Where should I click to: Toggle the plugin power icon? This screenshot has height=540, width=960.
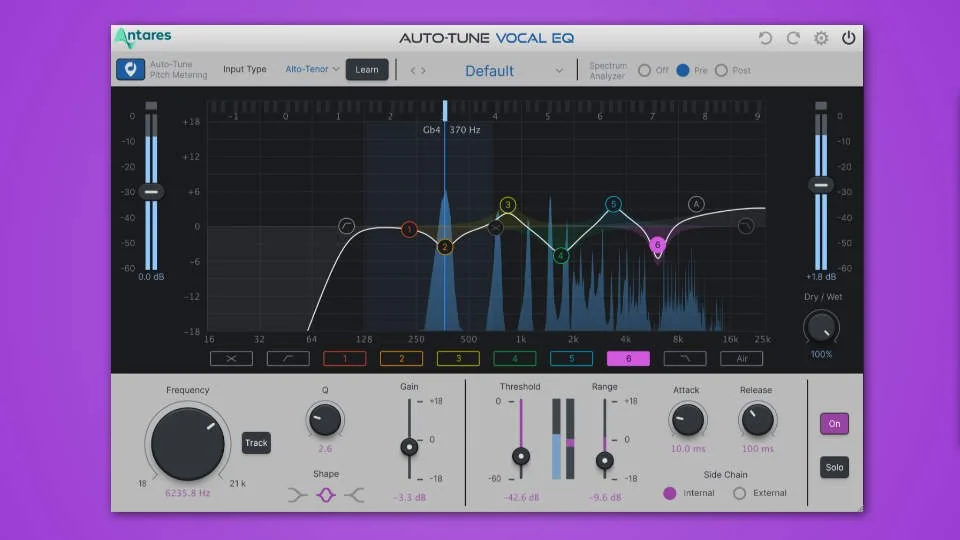pos(849,38)
